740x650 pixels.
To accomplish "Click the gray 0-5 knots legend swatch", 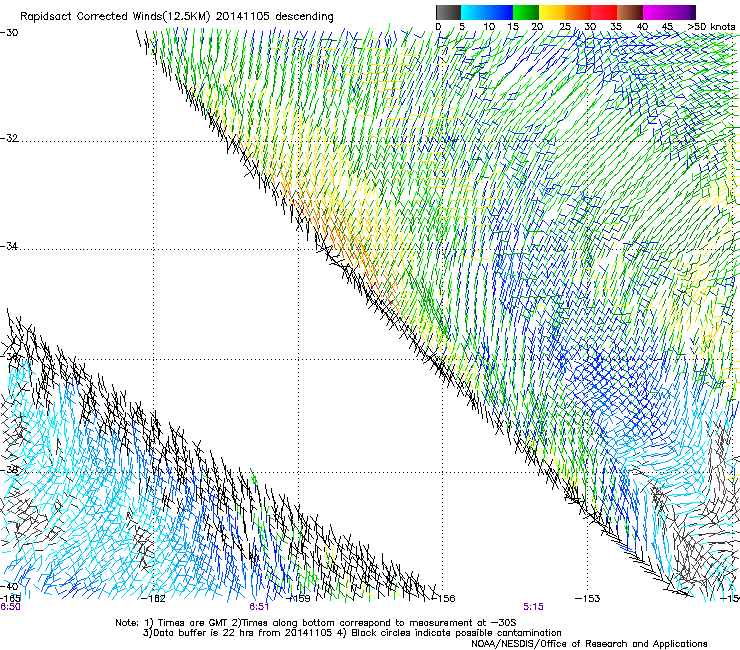I will pos(448,12).
